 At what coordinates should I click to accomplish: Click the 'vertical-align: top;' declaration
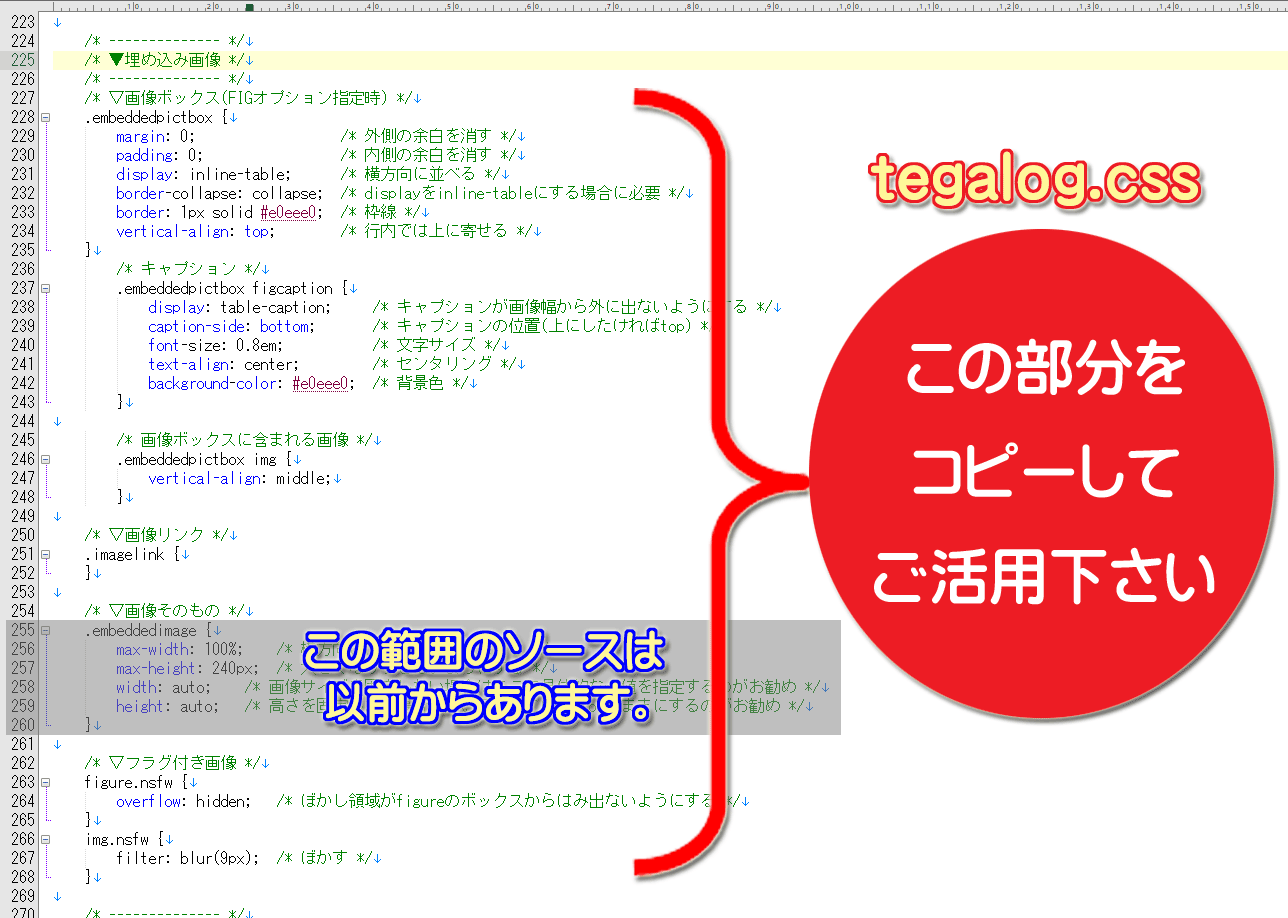click(195, 232)
